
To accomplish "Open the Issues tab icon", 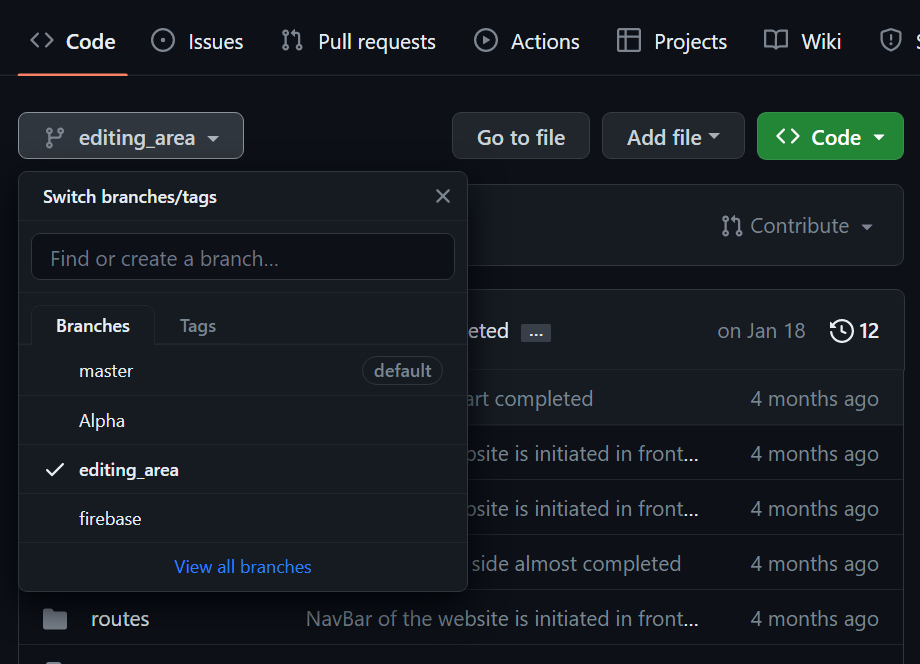I will tap(162, 41).
